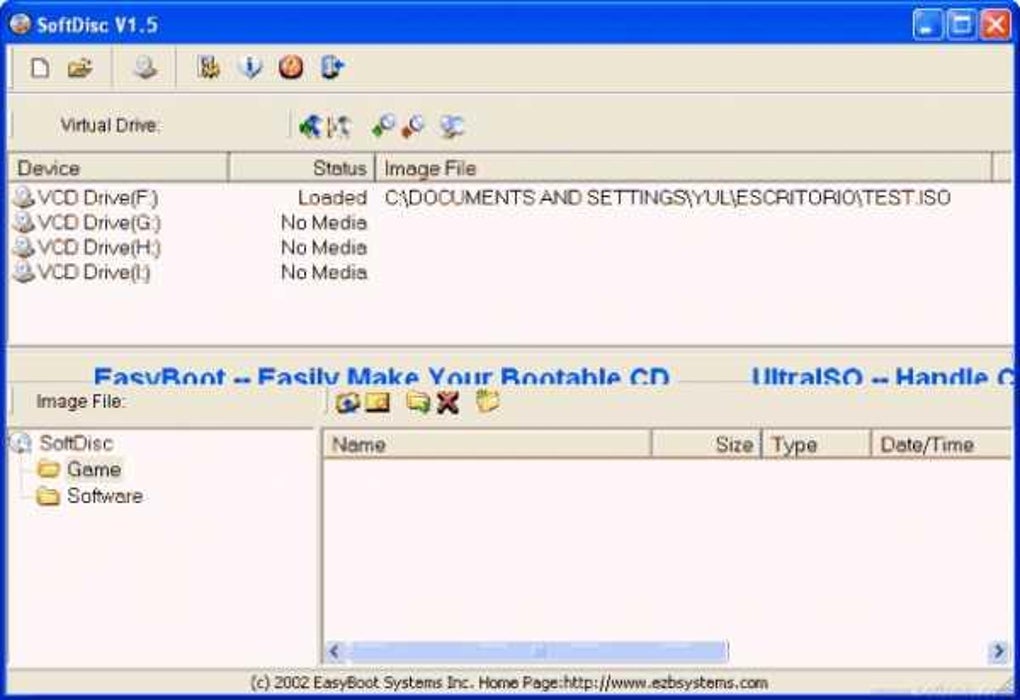Sort by the Device column header
Viewport: 1020px width, 700px height.
click(x=118, y=168)
